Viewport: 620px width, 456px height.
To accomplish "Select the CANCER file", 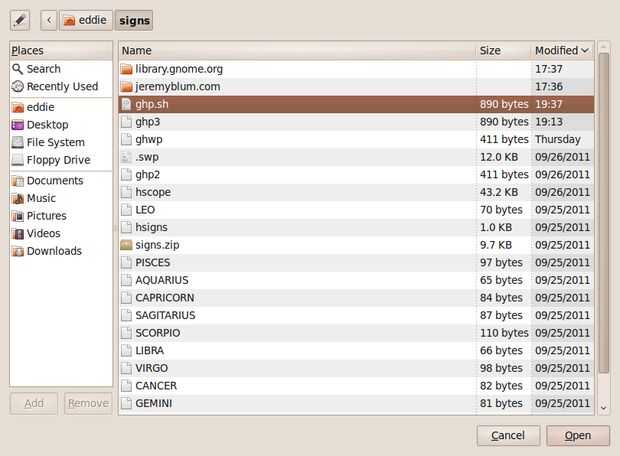I will pos(356,386).
